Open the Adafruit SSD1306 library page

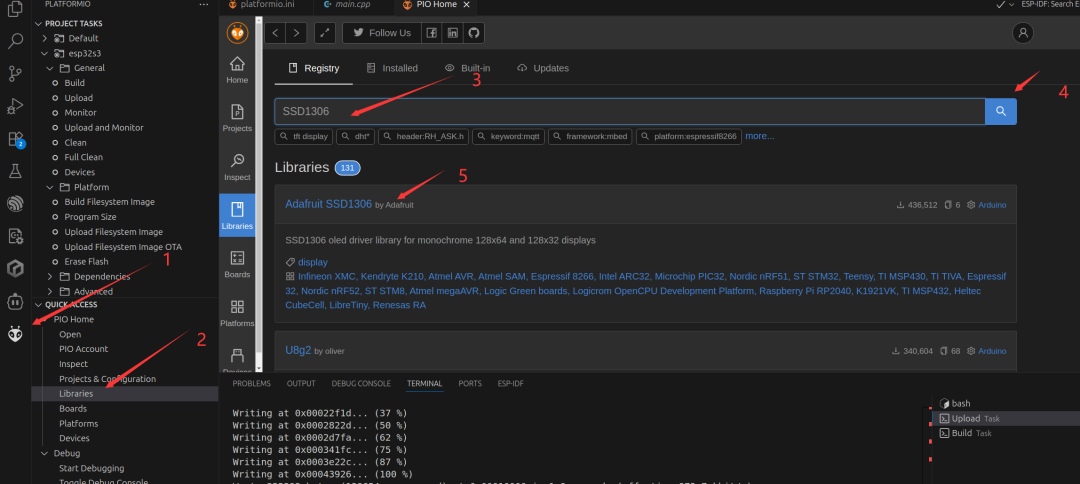329,204
